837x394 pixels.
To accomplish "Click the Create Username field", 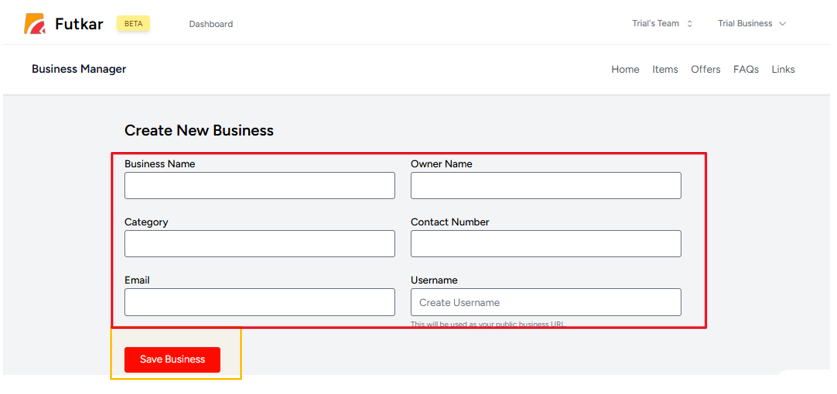I will [x=546, y=302].
